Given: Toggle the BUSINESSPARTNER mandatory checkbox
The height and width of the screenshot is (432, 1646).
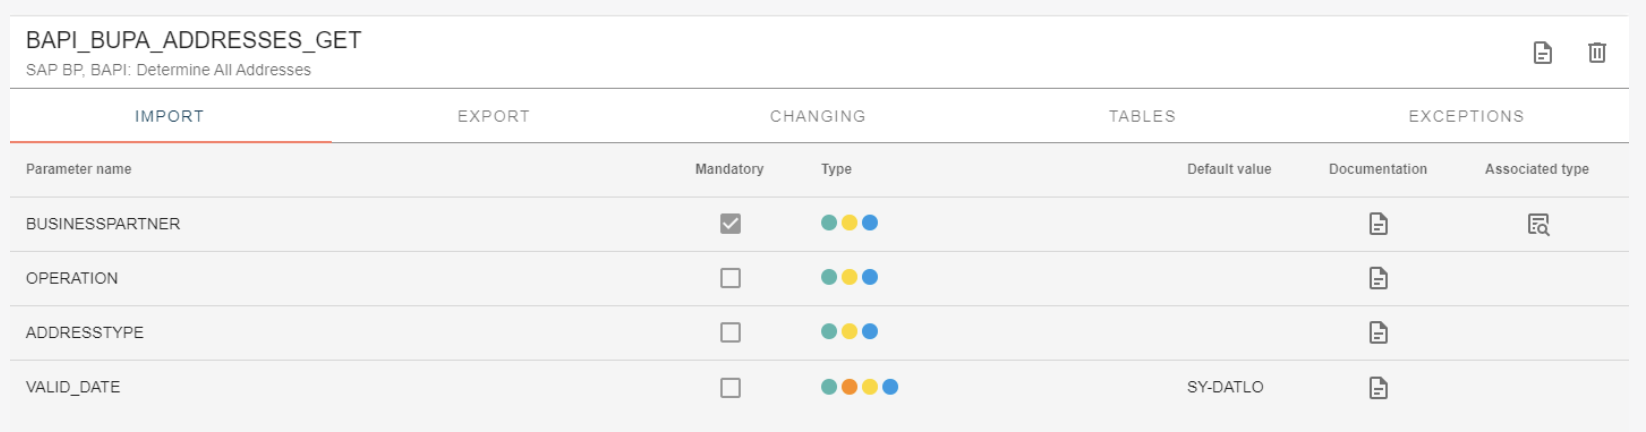Looking at the screenshot, I should coord(731,224).
